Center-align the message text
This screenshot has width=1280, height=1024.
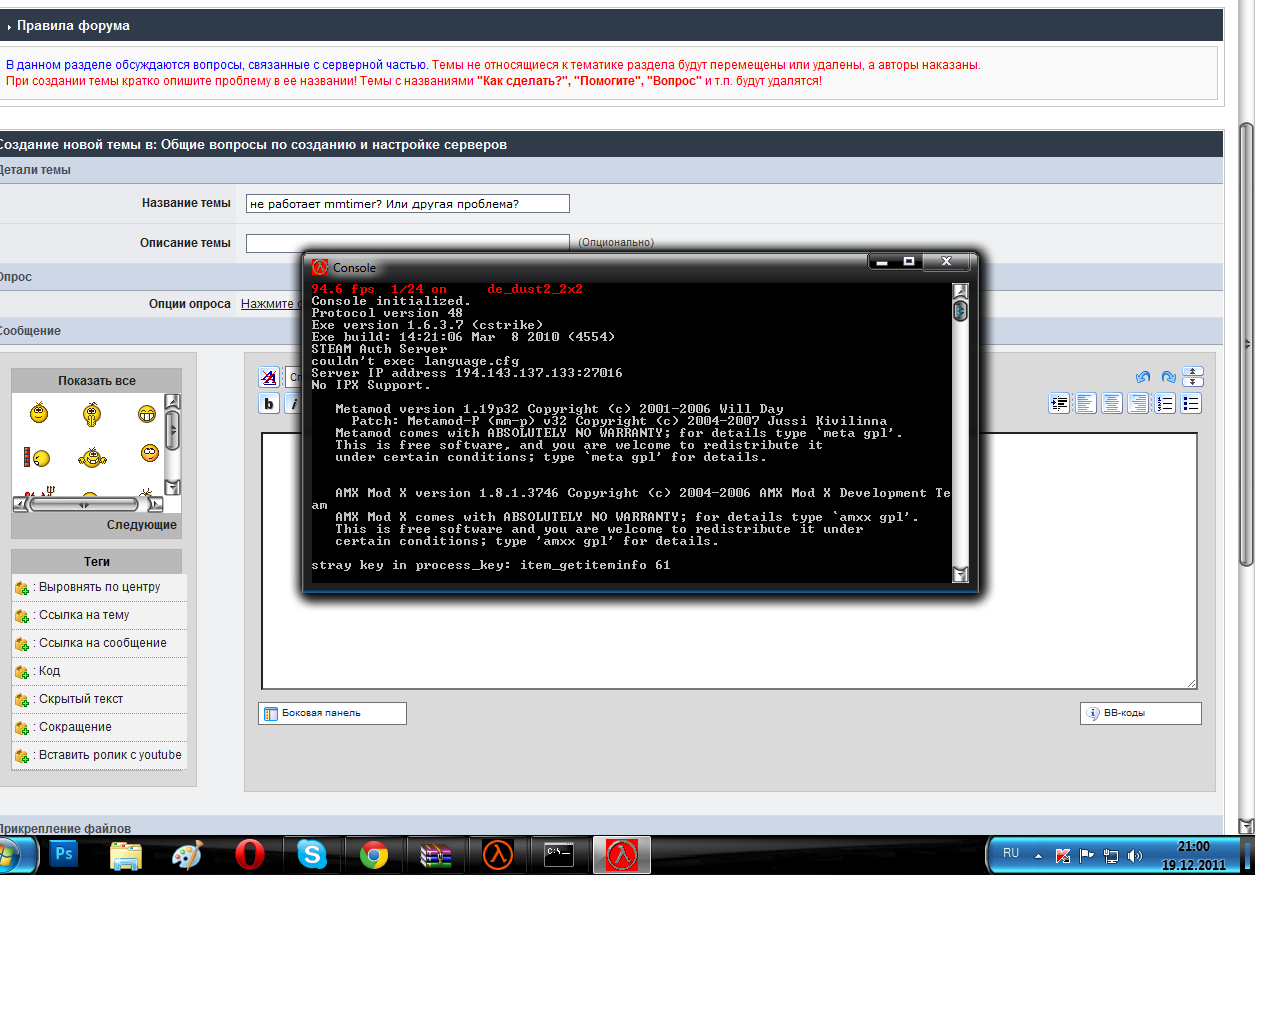(1111, 404)
